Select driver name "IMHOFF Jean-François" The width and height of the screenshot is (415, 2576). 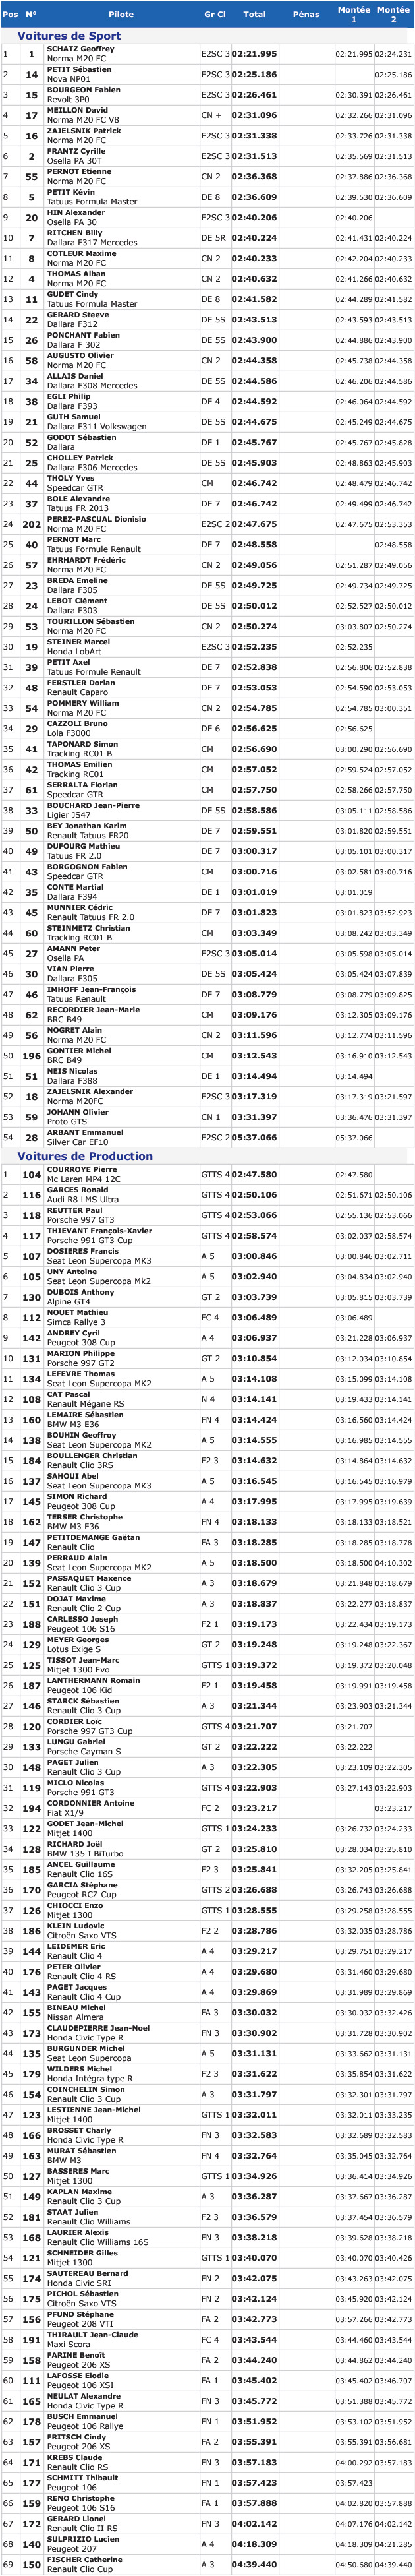(91, 989)
